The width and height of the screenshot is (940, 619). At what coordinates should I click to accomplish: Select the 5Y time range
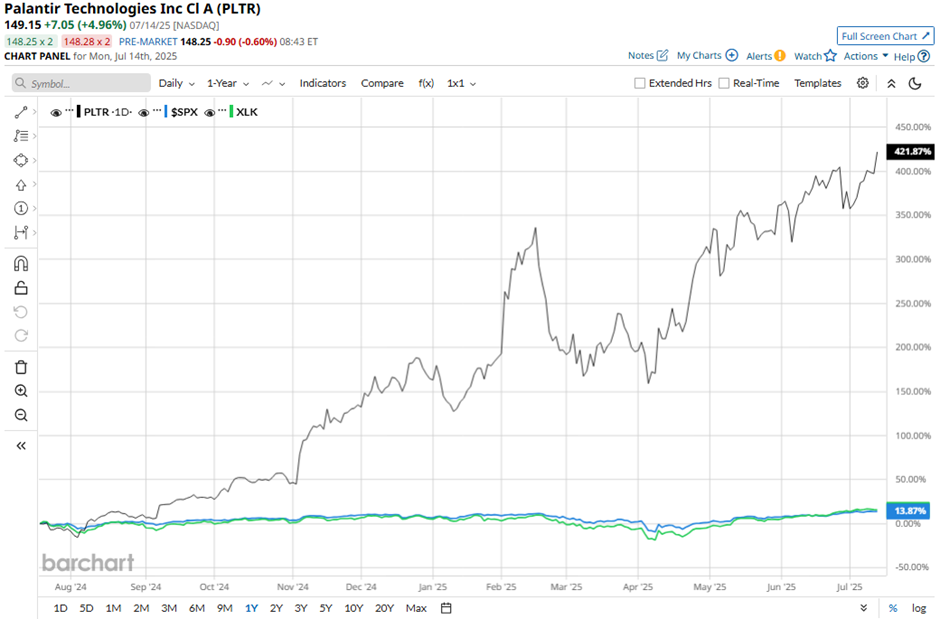326,608
